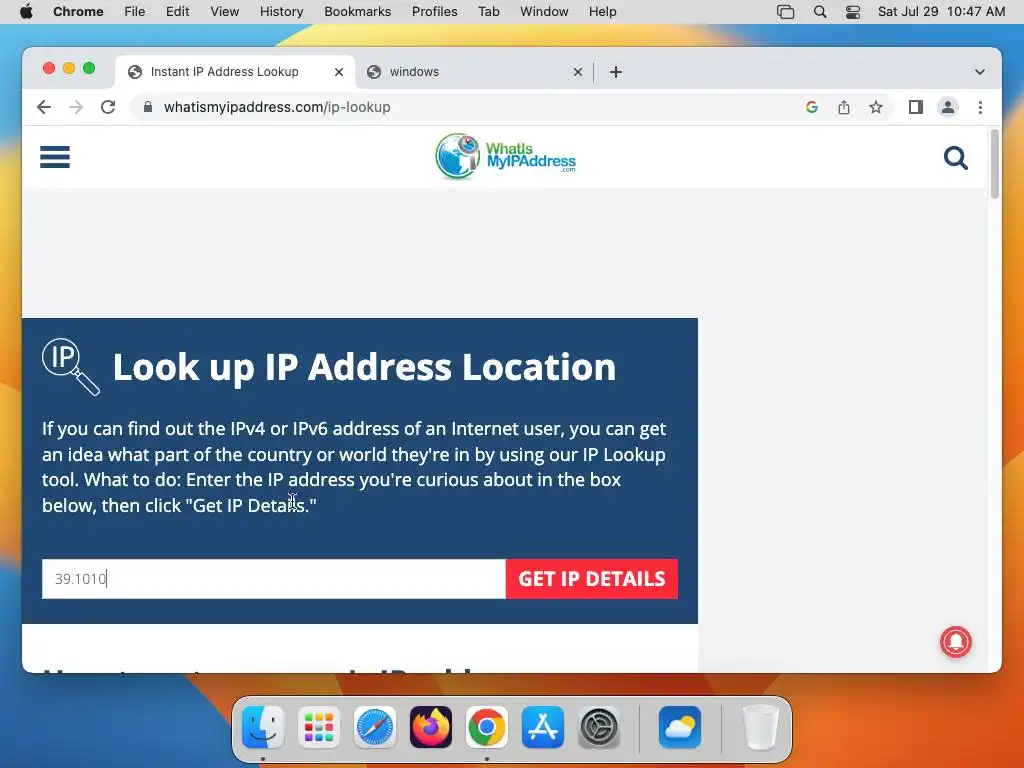Open Chrome profile avatar

pos(948,107)
